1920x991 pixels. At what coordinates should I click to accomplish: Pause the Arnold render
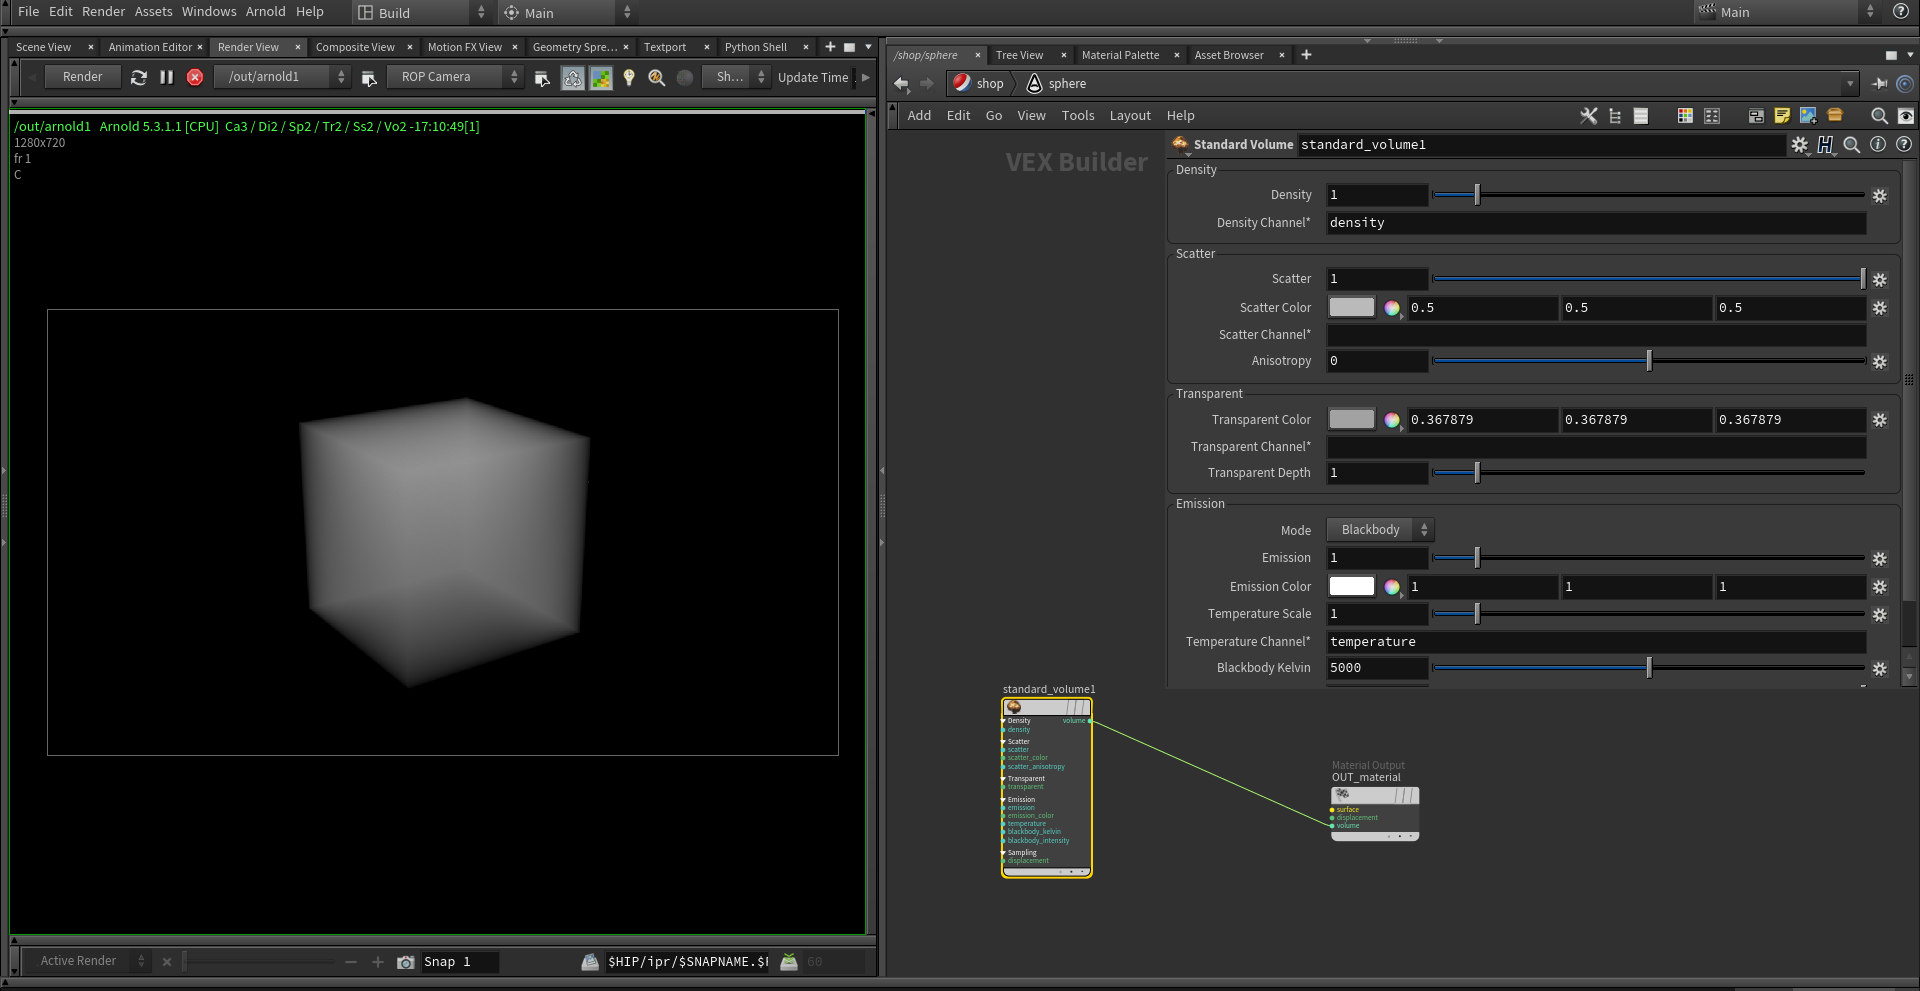(167, 77)
